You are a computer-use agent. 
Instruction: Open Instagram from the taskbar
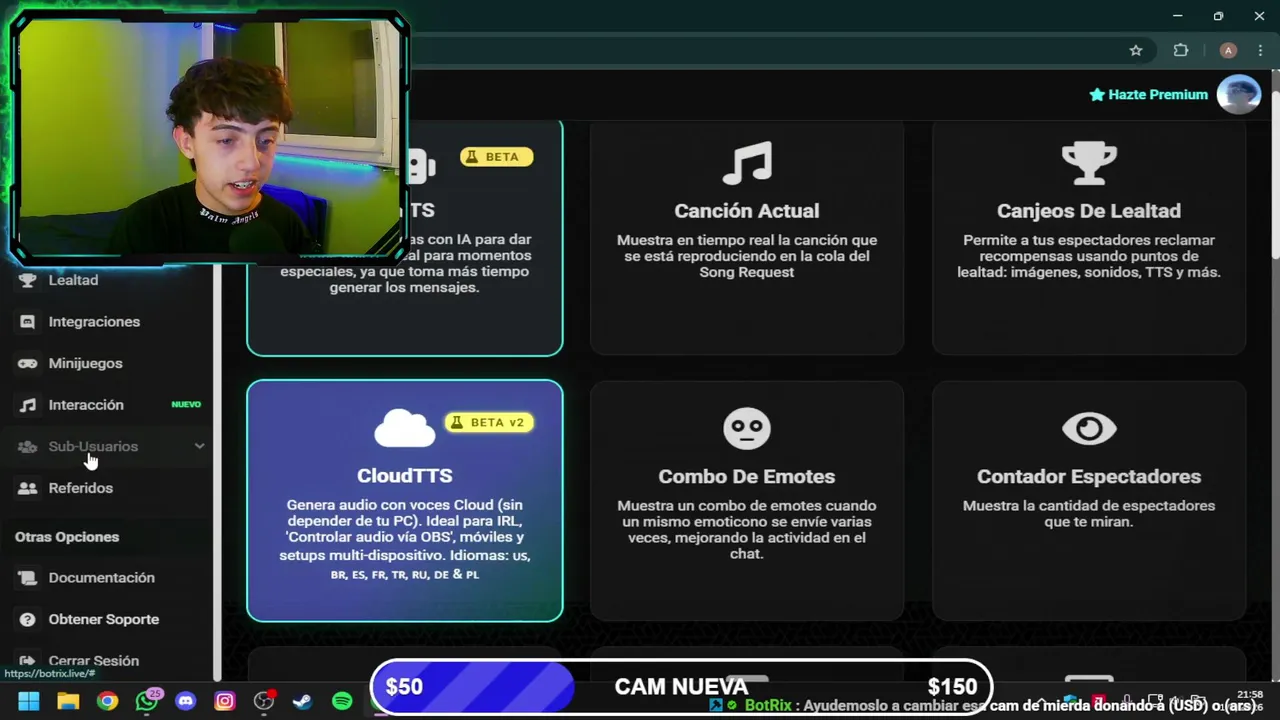coord(224,701)
